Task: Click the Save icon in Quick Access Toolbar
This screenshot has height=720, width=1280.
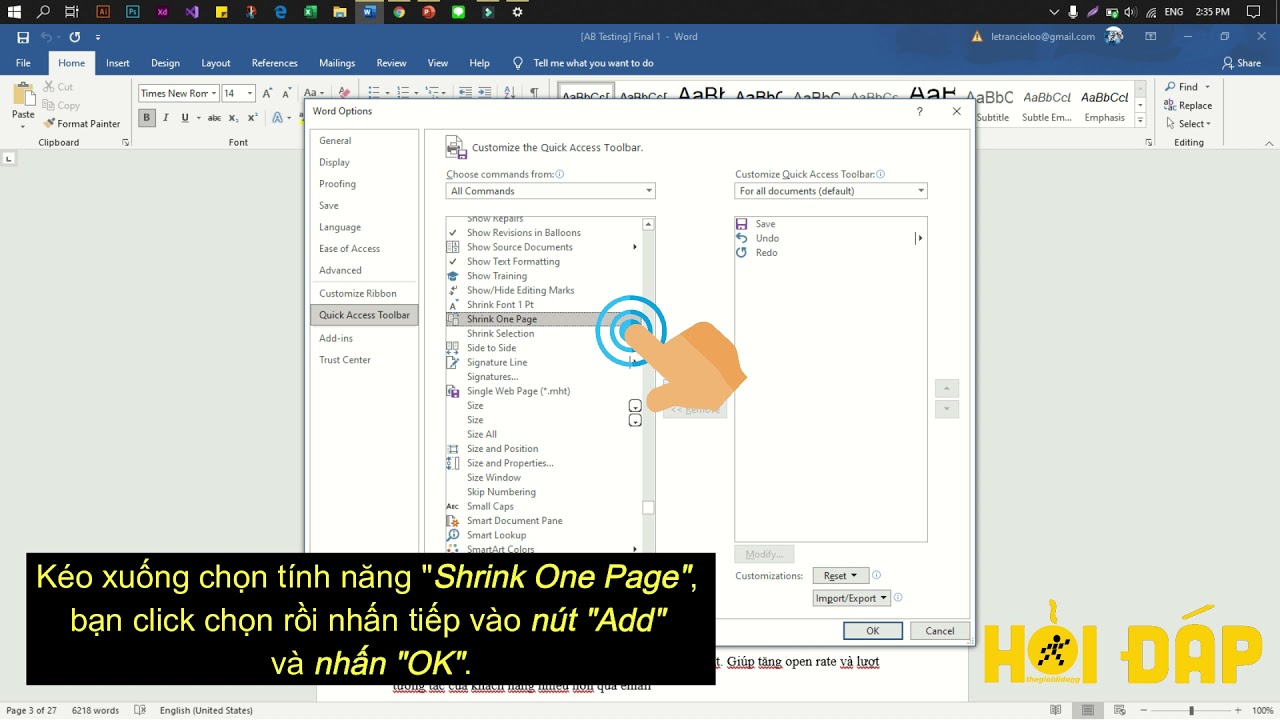Action: (23, 37)
